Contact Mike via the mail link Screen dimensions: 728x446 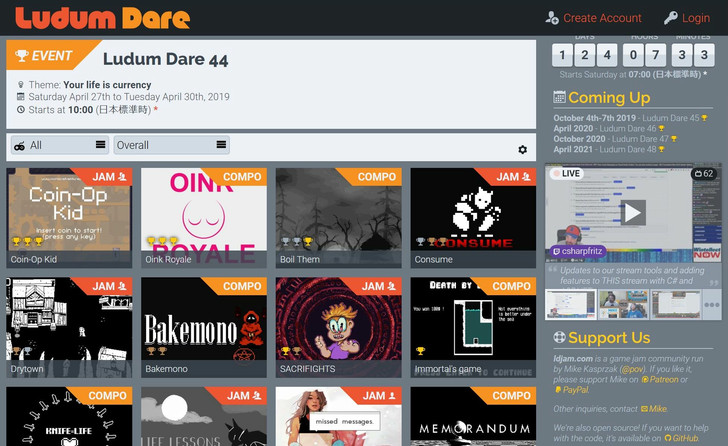(x=654, y=409)
